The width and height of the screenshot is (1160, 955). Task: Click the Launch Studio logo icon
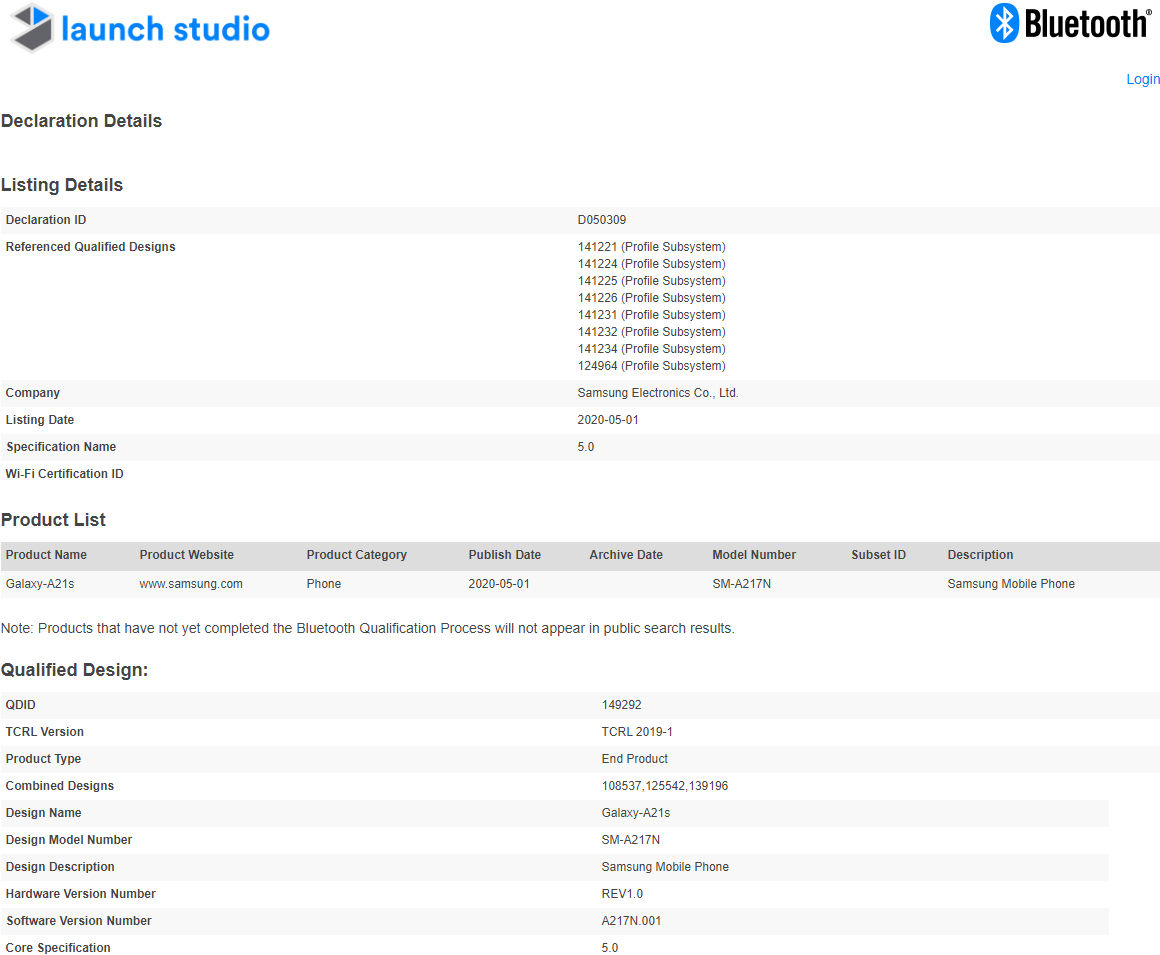point(32,28)
